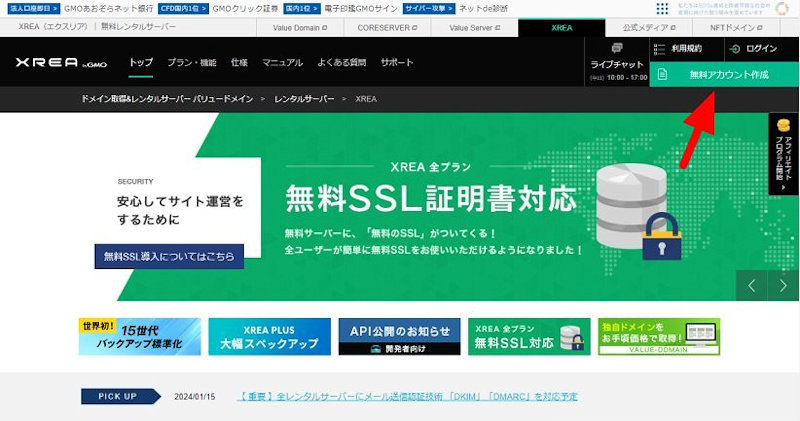
Task: Click the 無料アカウント作成 button
Action: pyautogui.click(x=724, y=75)
